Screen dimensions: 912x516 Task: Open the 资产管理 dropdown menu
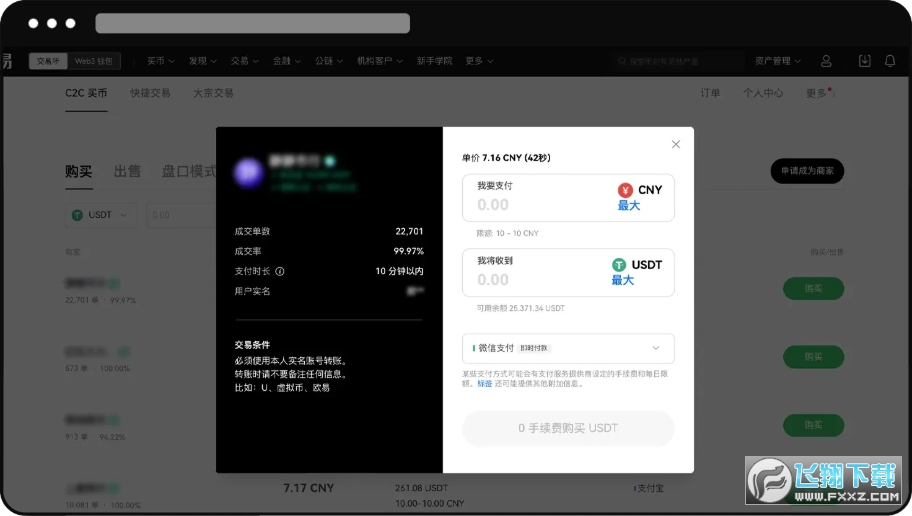click(778, 61)
